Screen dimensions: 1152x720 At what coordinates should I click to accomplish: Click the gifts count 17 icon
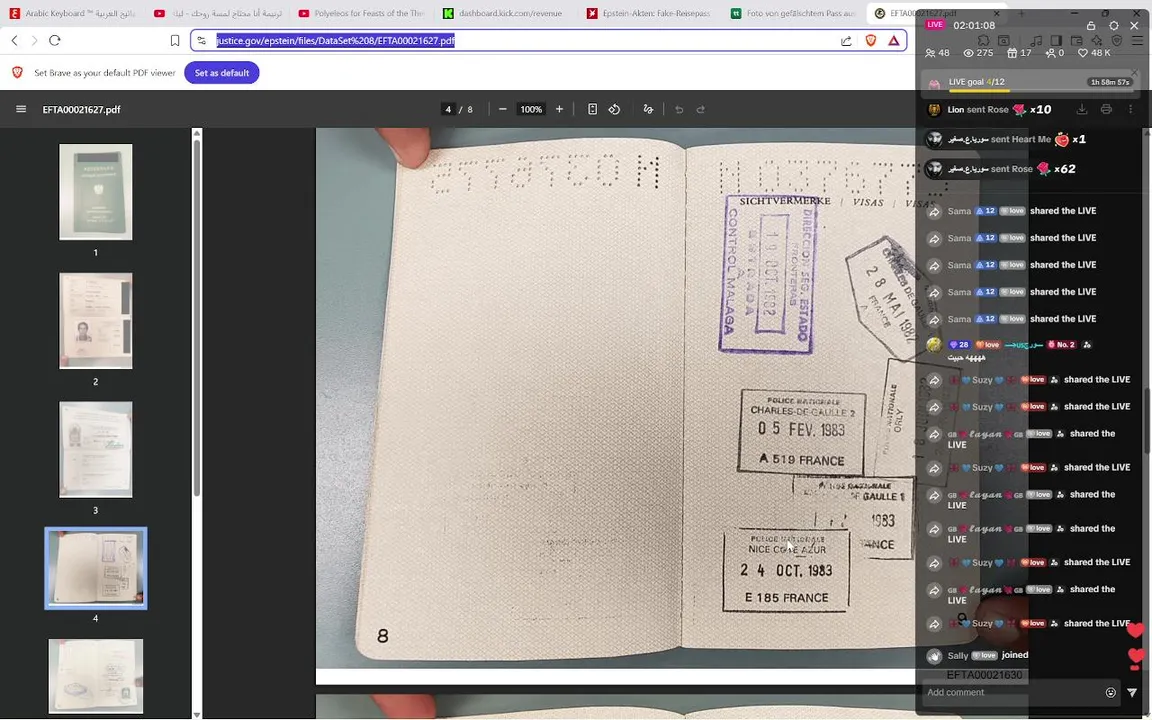(1019, 53)
